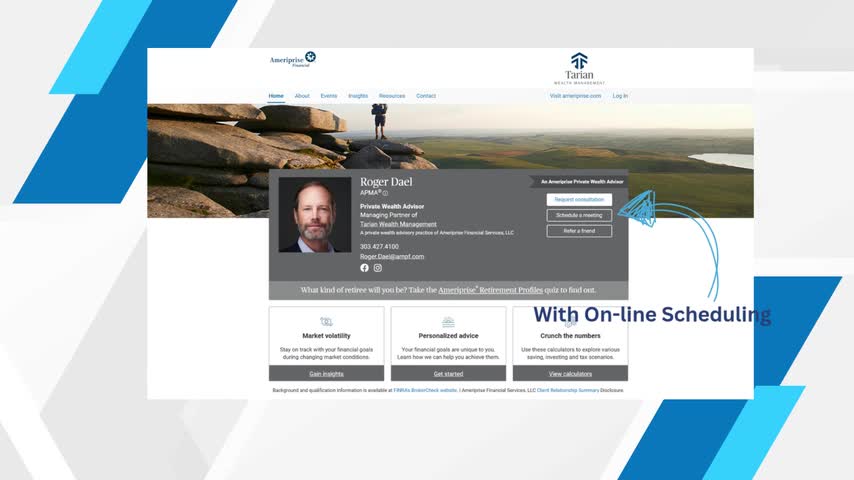Click Roger Dael's profile photo

315,215
